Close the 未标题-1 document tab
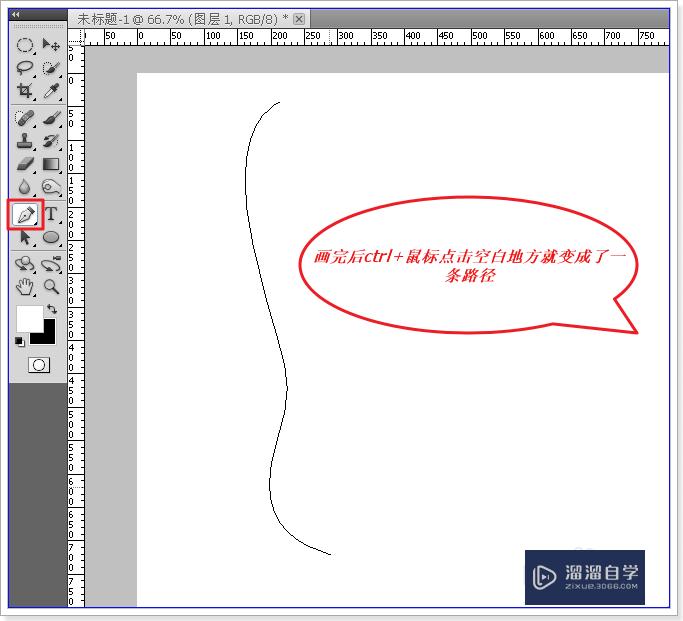This screenshot has height=621, width=683. click(299, 19)
